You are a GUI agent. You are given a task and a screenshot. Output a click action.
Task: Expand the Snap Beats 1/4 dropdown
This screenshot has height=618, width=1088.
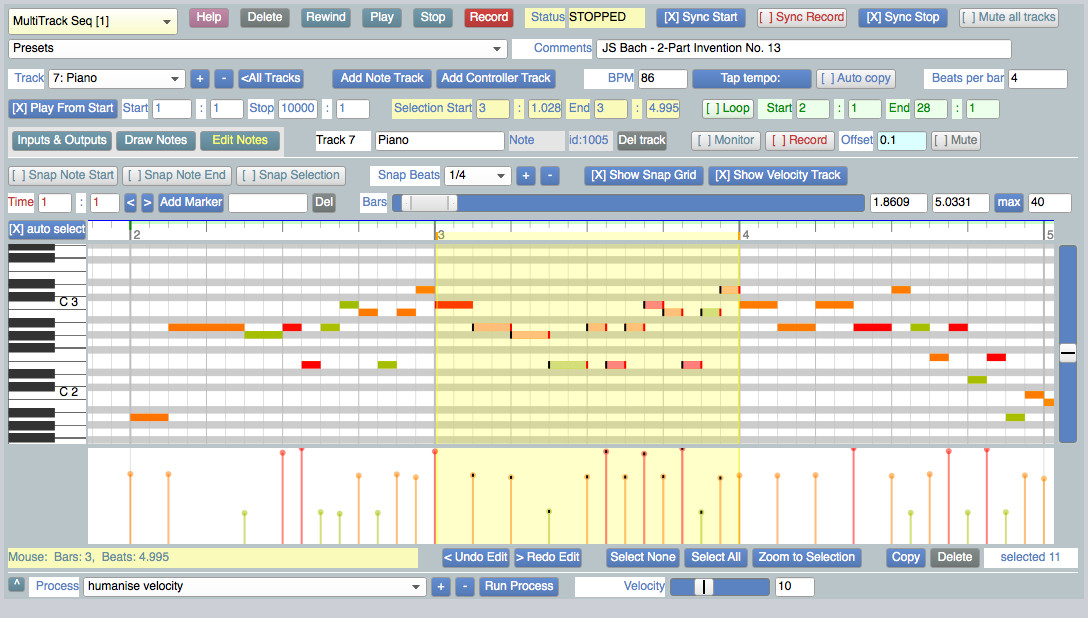pyautogui.click(x=477, y=175)
